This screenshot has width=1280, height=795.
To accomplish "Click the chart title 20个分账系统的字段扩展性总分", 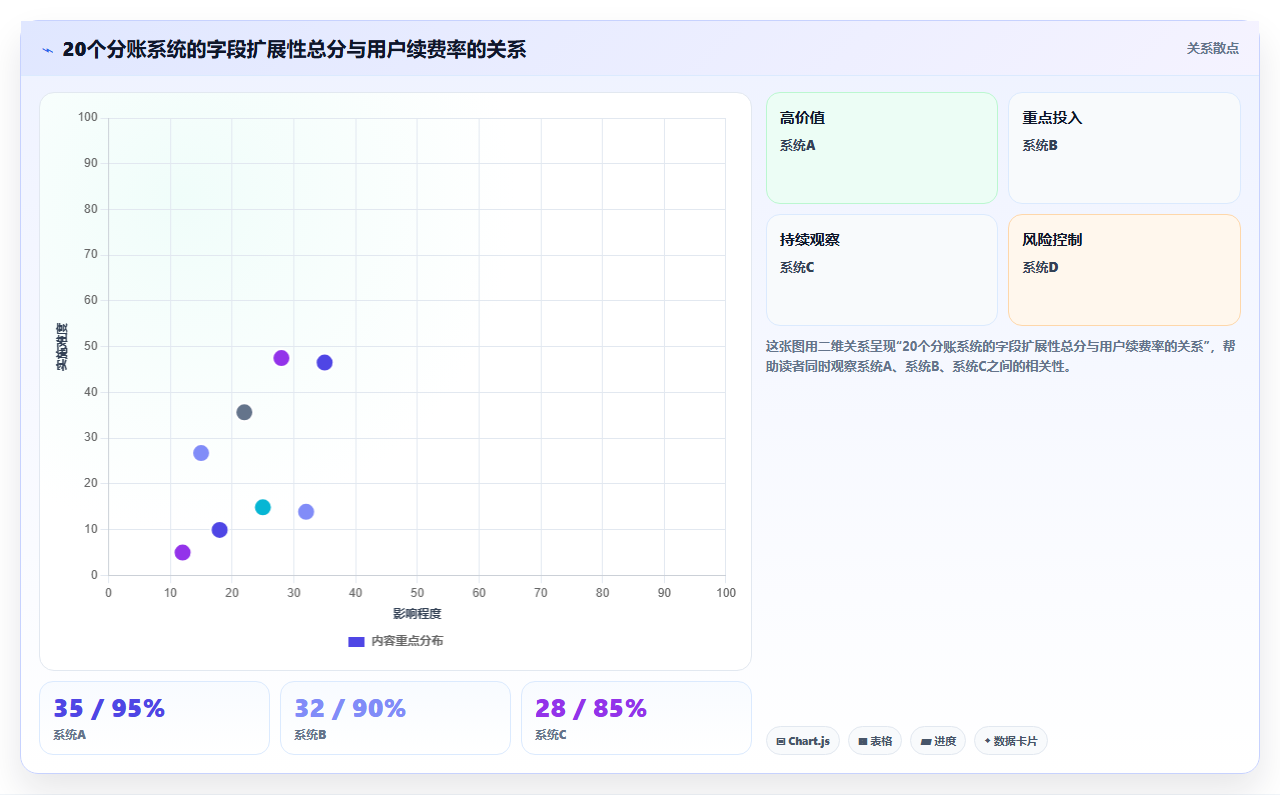I will pos(294,49).
